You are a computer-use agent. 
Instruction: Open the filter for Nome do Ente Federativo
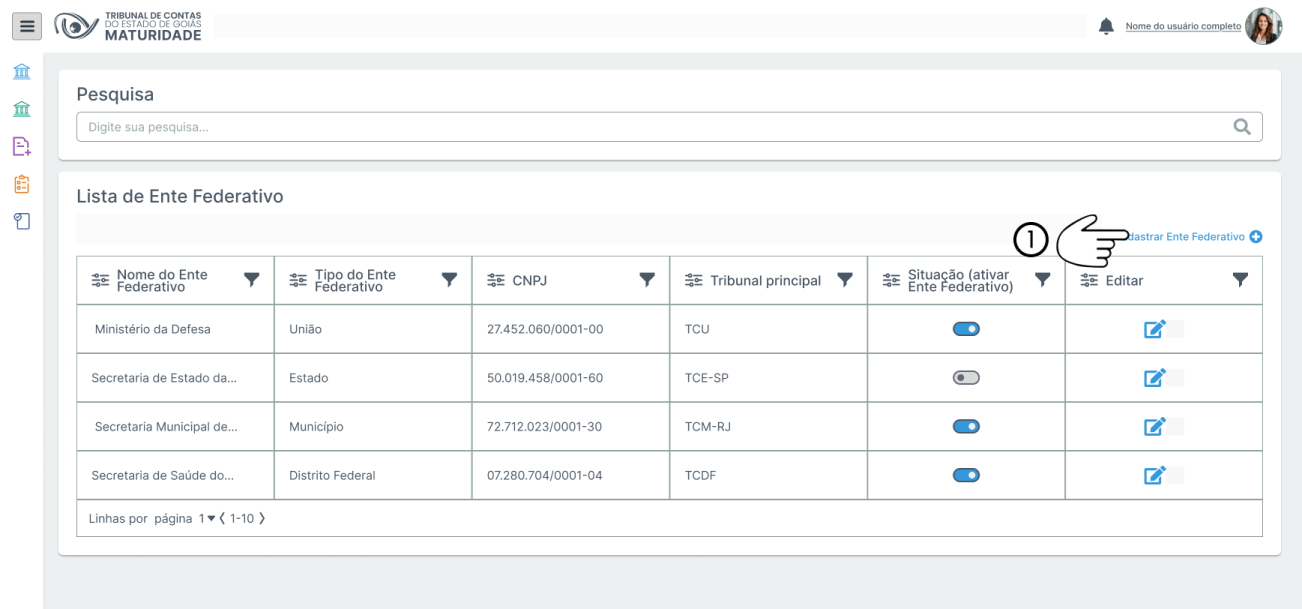(252, 280)
